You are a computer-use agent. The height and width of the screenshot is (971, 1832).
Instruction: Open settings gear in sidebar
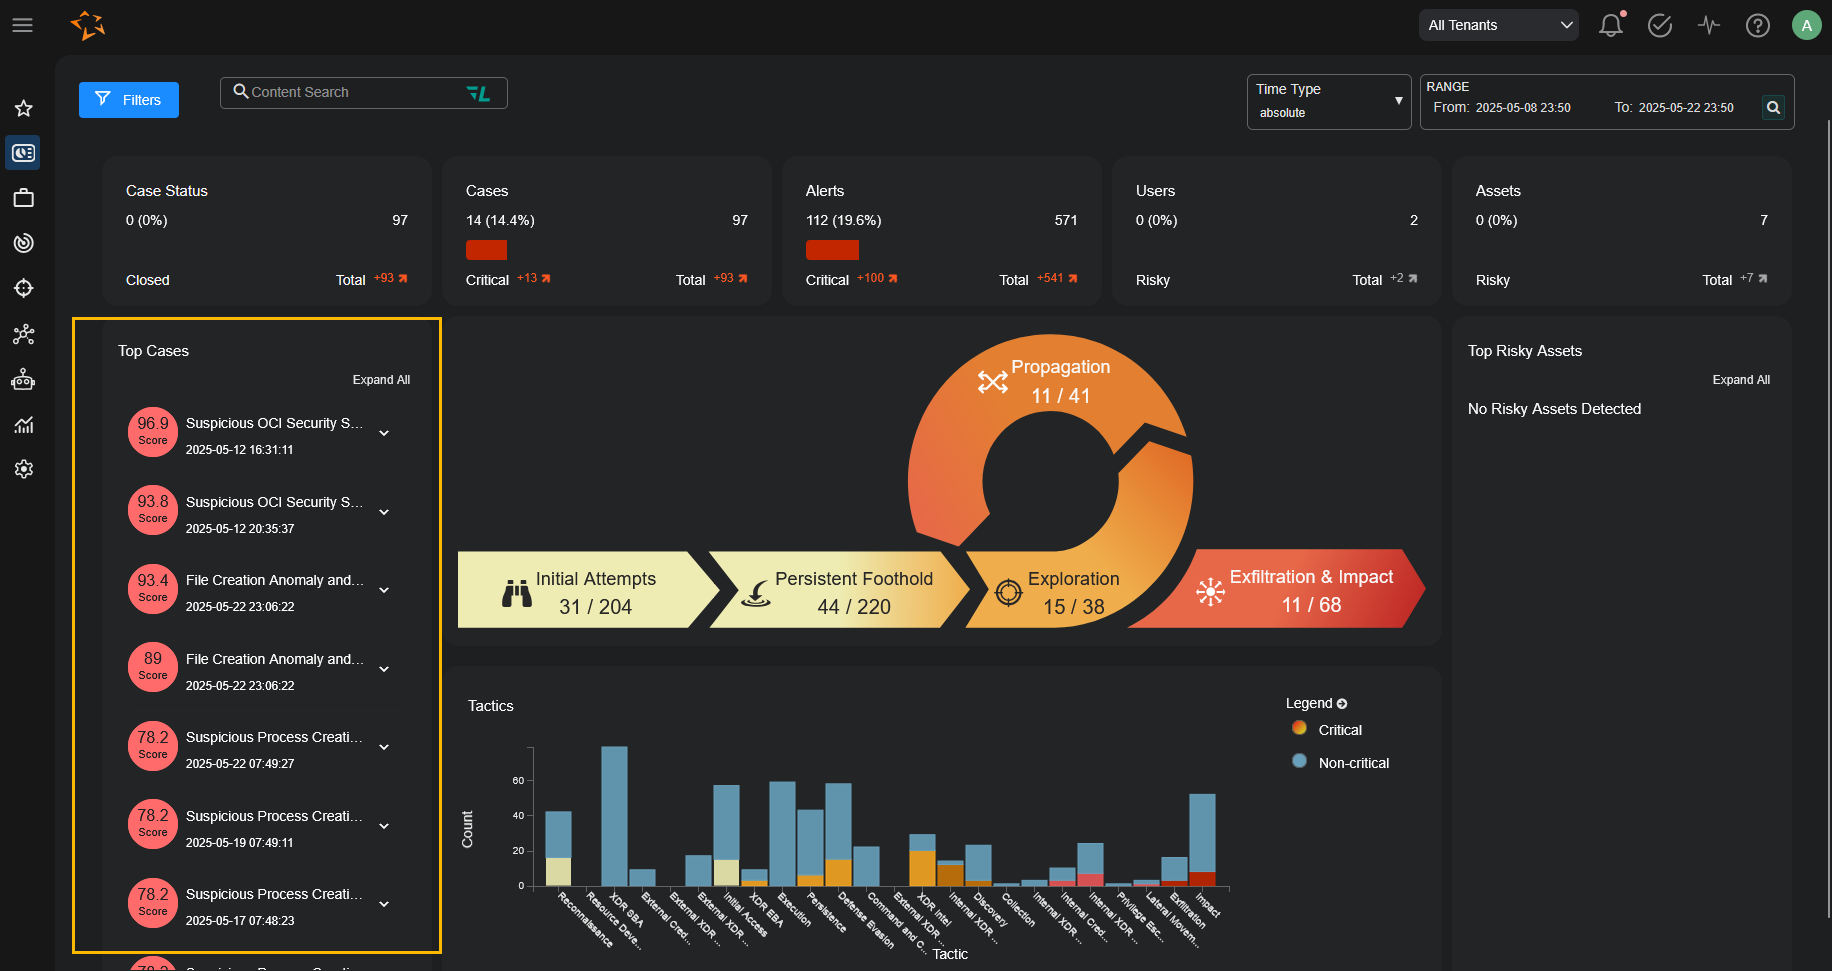point(24,469)
